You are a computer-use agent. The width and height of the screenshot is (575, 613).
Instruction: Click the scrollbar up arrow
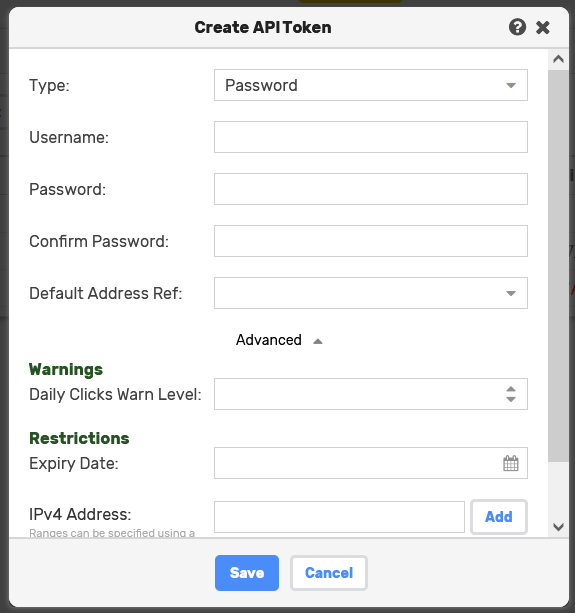pos(558,59)
